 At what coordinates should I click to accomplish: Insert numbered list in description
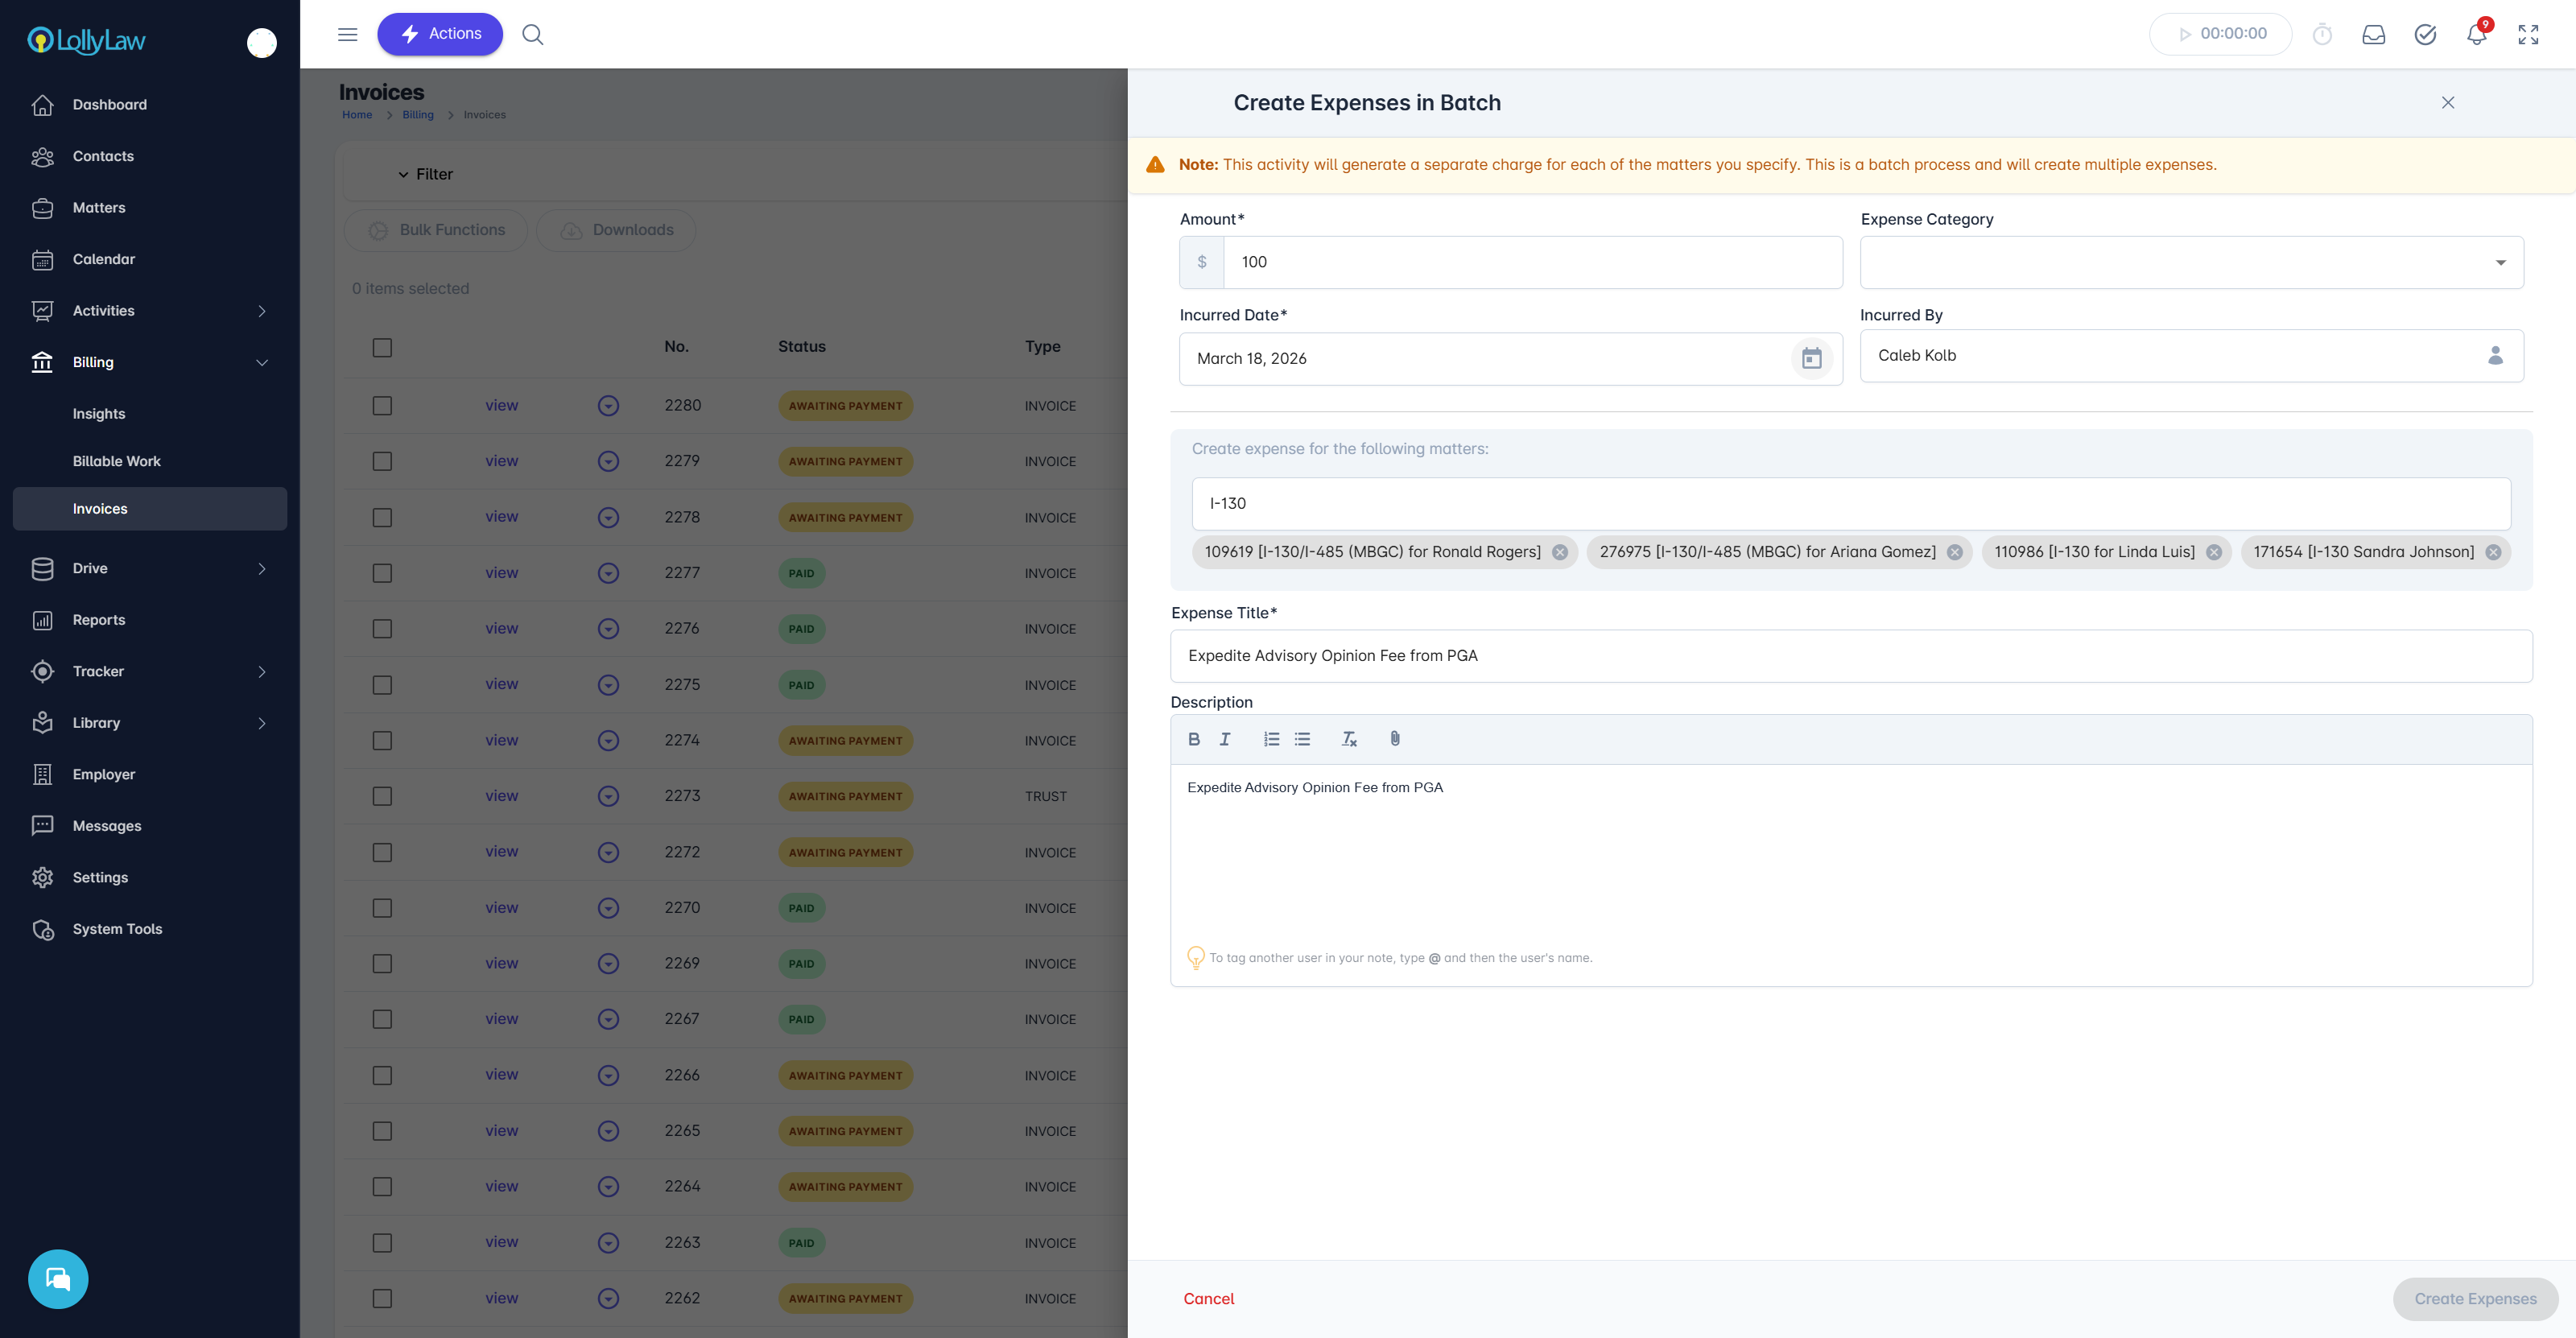pyautogui.click(x=1271, y=739)
